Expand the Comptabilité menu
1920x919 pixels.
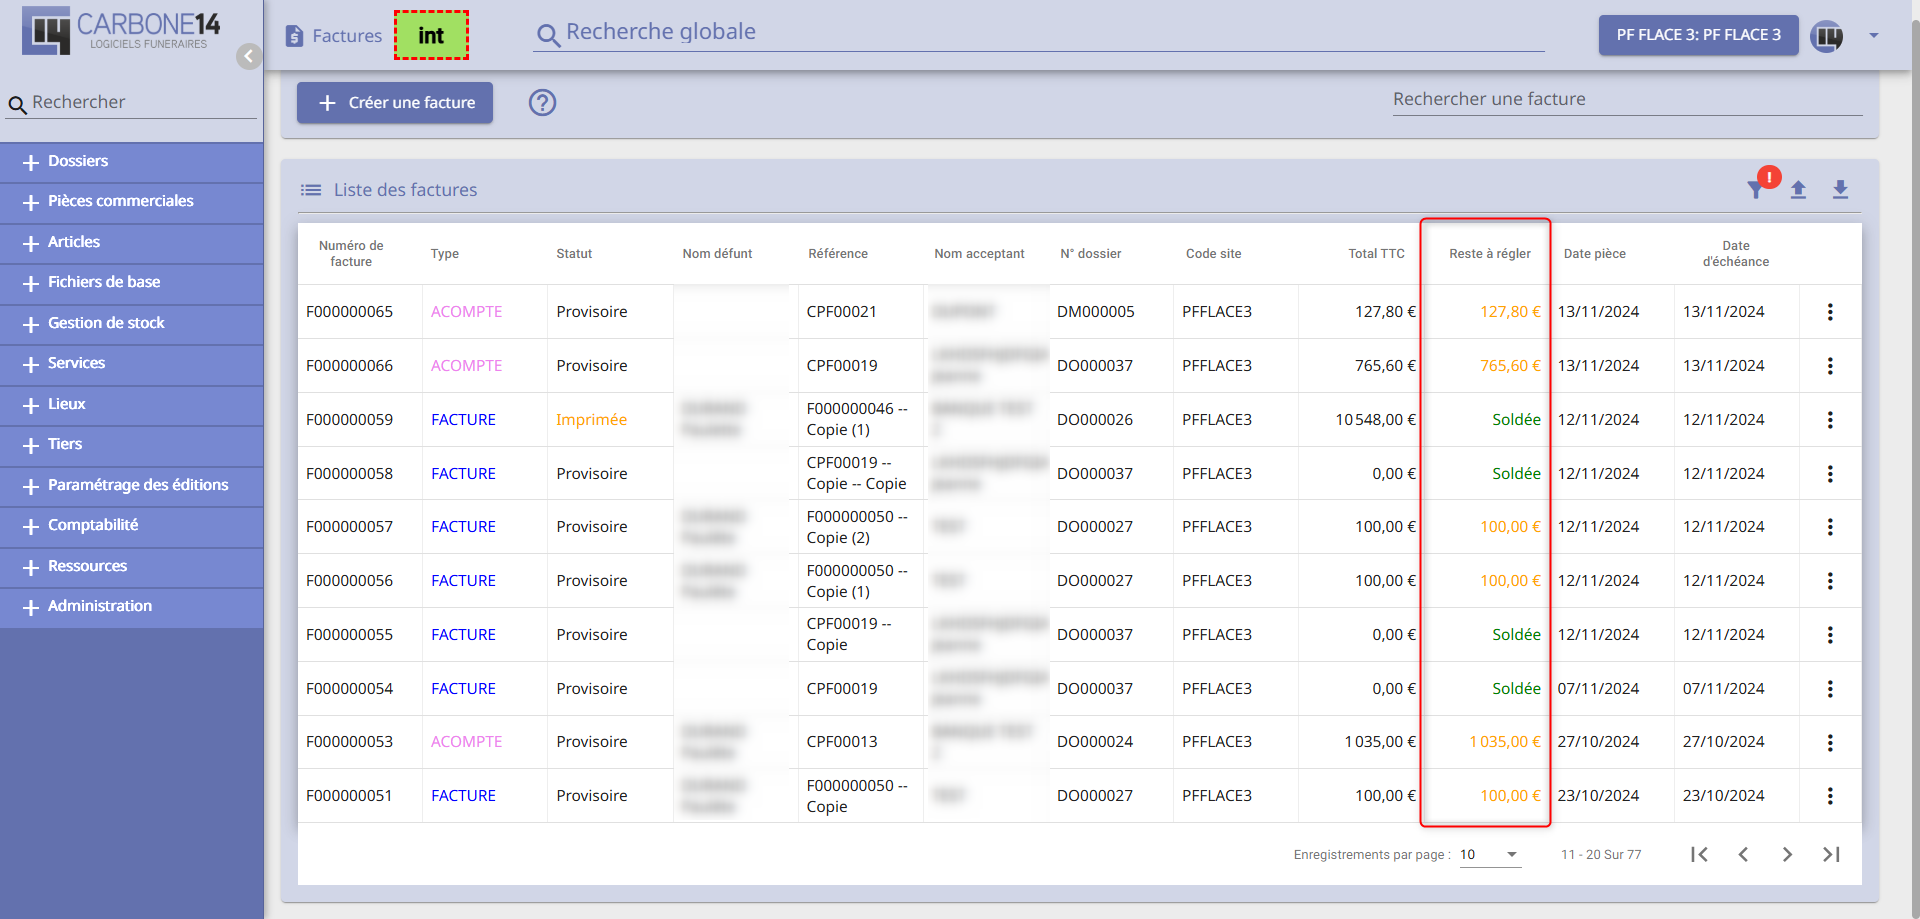(x=132, y=526)
